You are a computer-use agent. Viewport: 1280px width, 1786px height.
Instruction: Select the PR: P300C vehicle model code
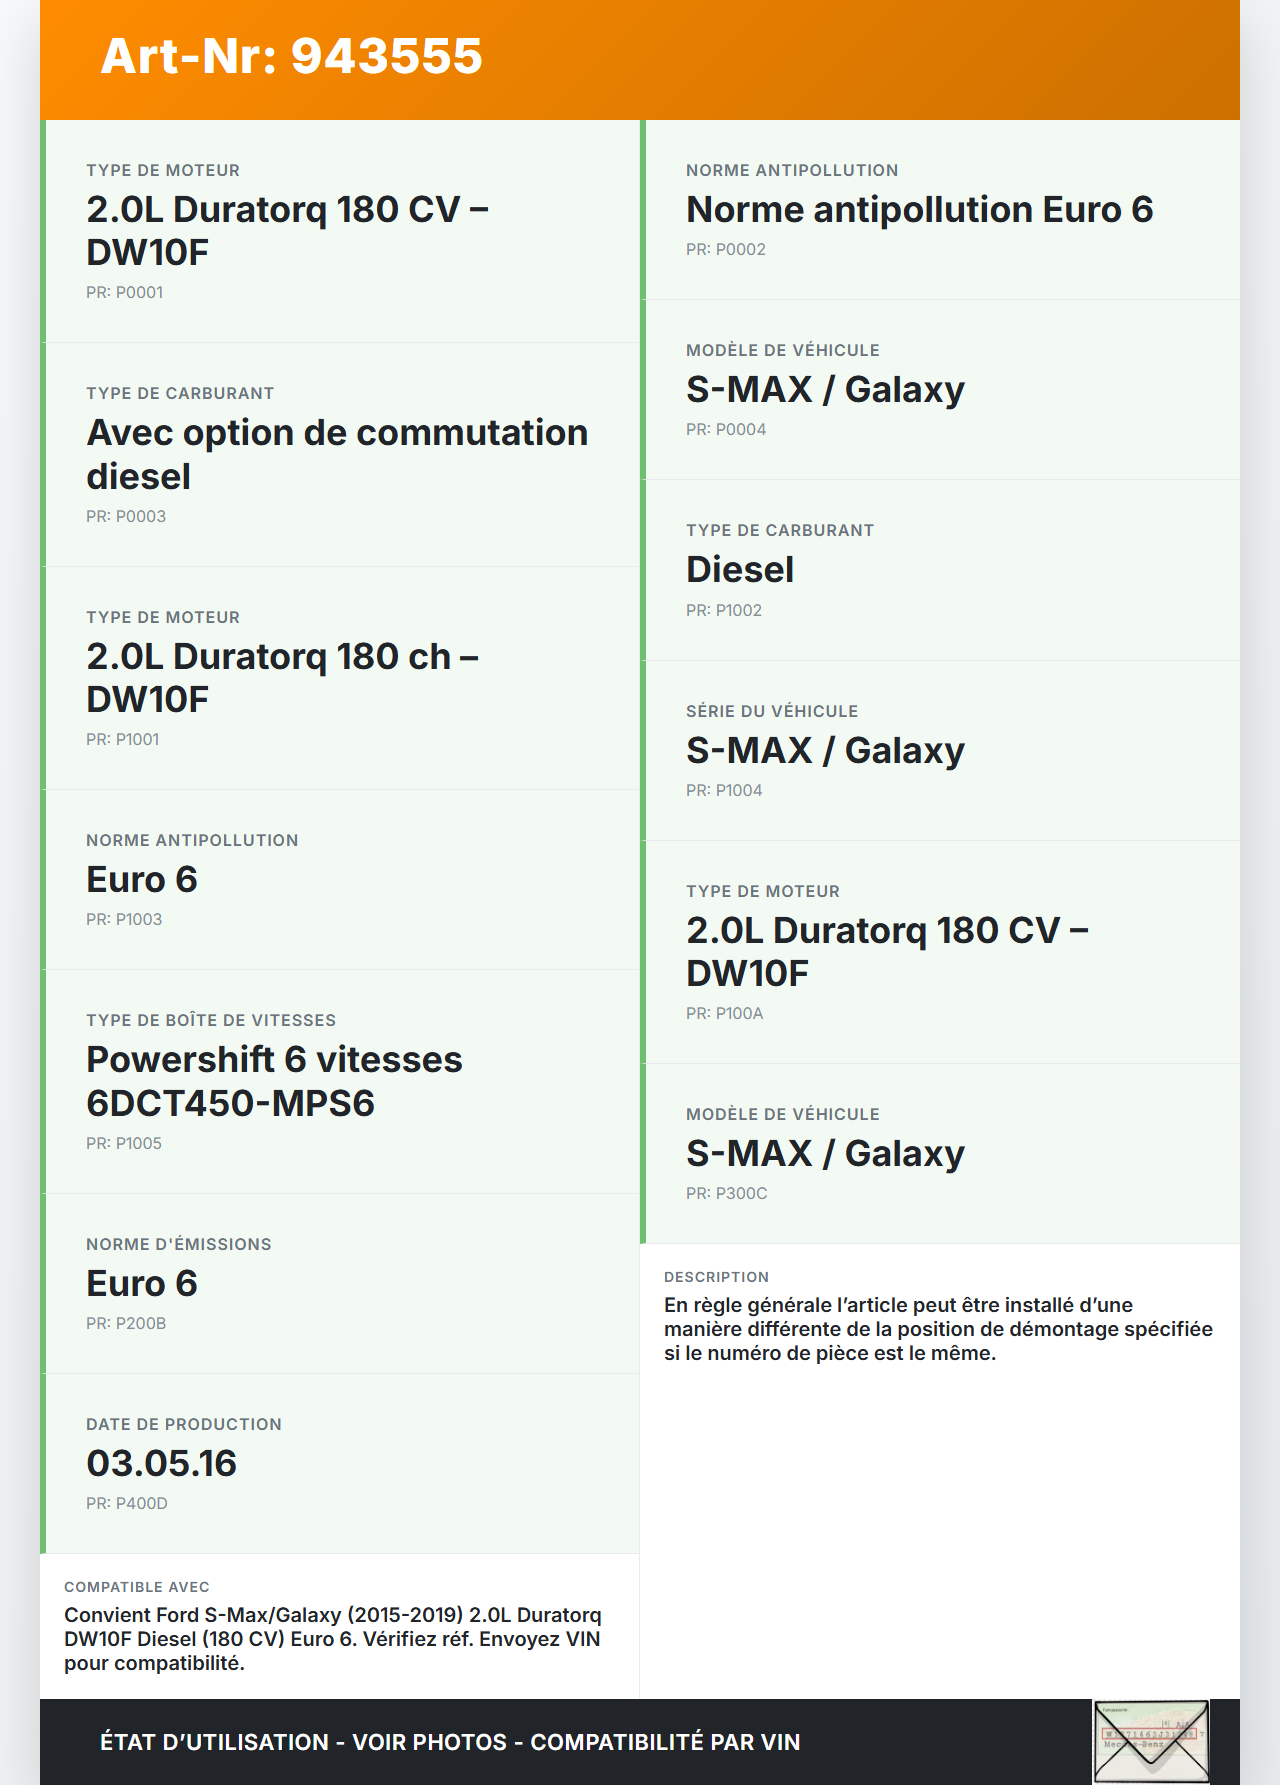coord(726,1193)
